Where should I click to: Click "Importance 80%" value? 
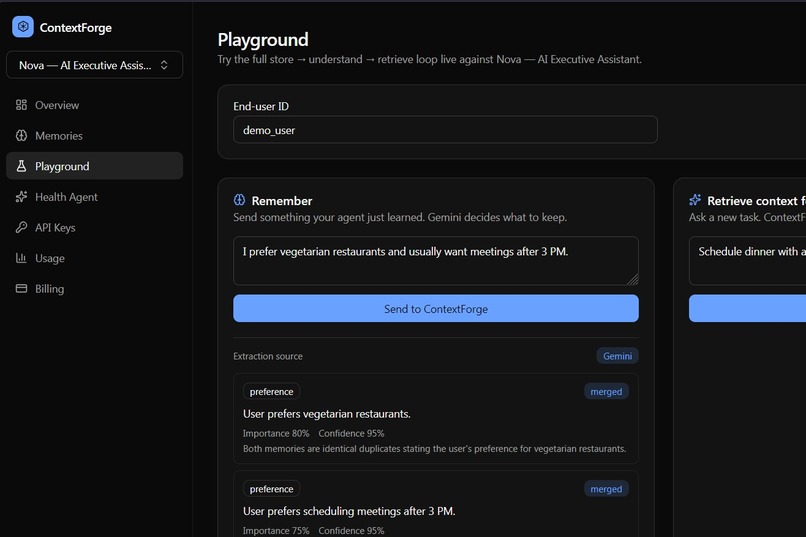point(276,433)
